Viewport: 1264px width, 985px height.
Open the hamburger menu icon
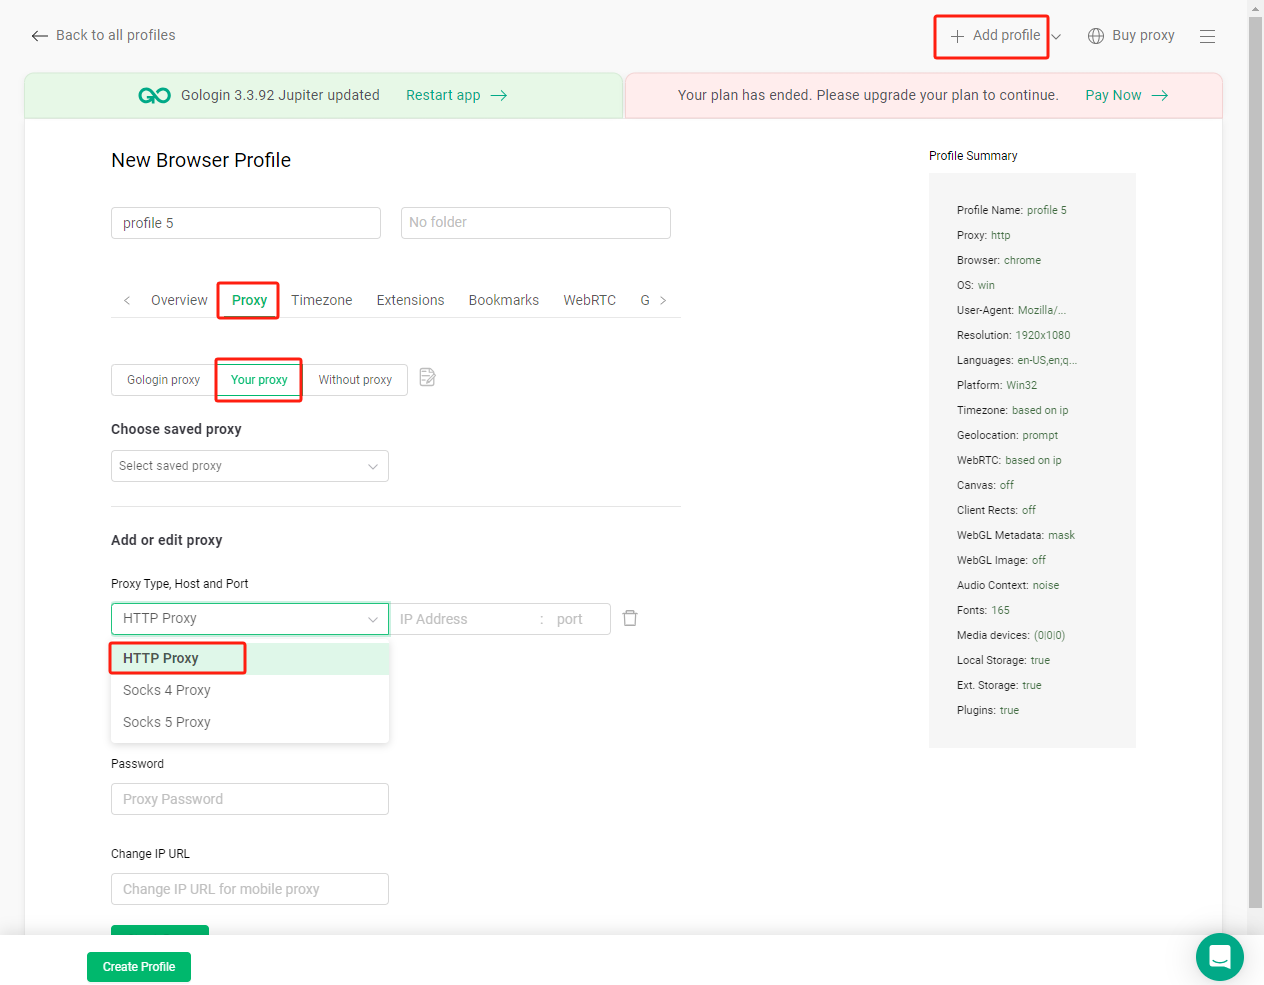(x=1207, y=36)
